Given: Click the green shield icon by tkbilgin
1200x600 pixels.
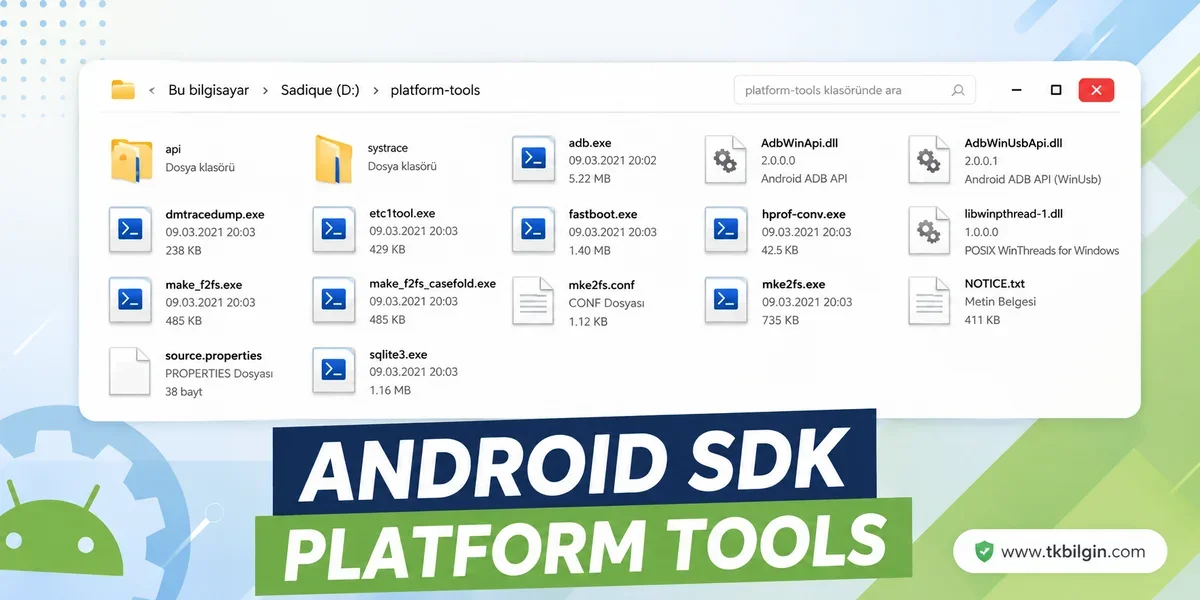Looking at the screenshot, I should pos(984,551).
